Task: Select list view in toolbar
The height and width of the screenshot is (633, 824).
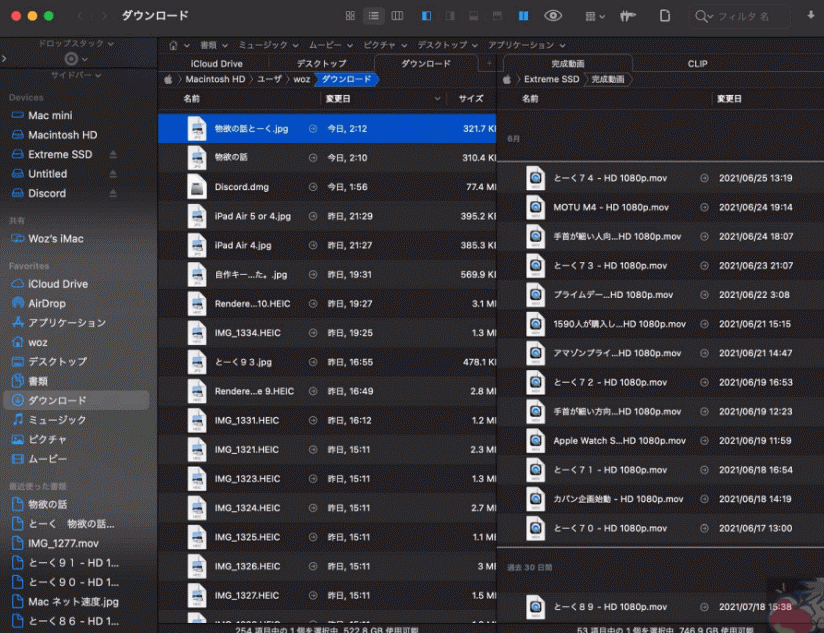Action: tap(373, 16)
